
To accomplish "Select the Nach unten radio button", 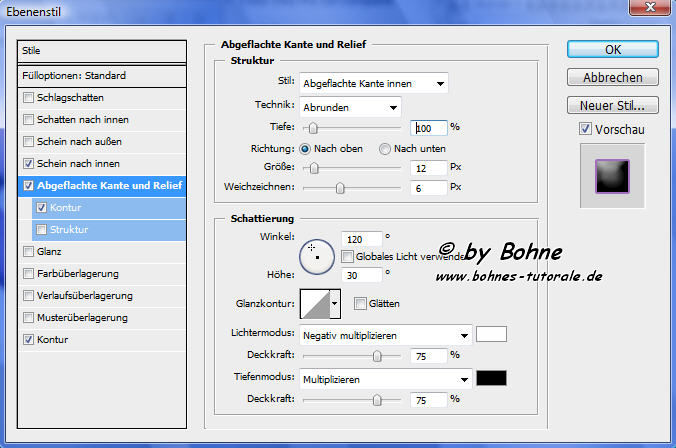I will (x=385, y=149).
